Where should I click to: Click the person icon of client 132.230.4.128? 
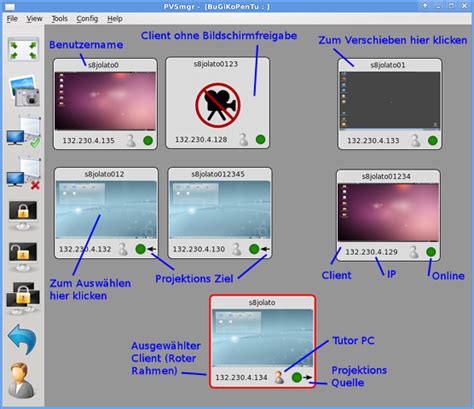click(x=244, y=139)
